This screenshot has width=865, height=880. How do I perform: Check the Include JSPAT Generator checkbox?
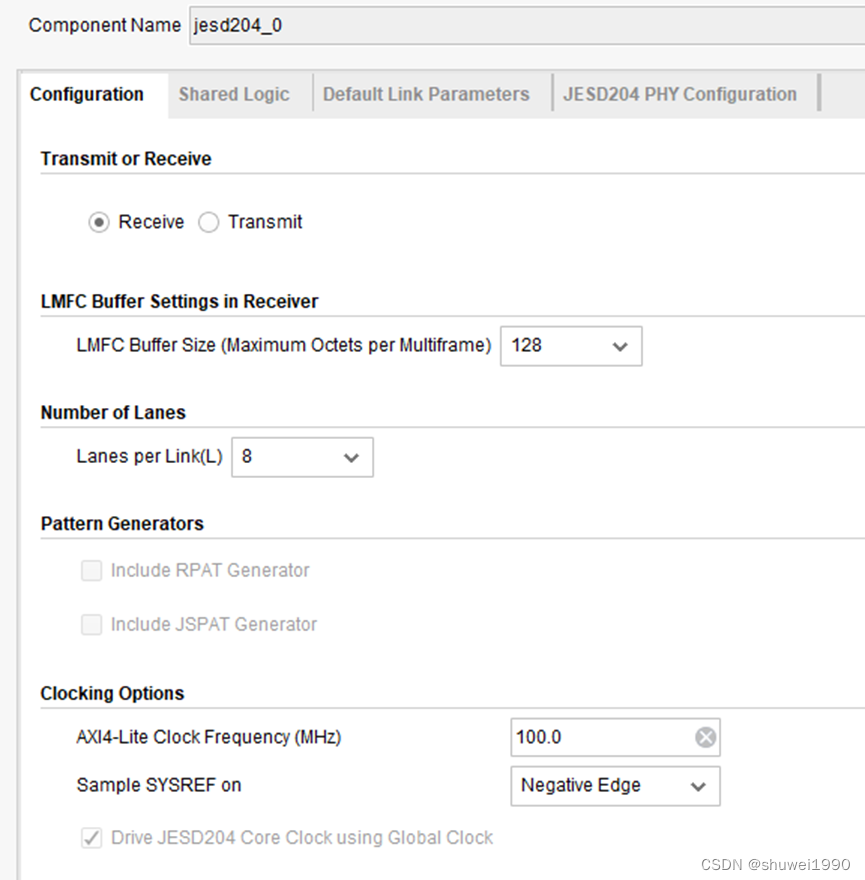point(91,624)
